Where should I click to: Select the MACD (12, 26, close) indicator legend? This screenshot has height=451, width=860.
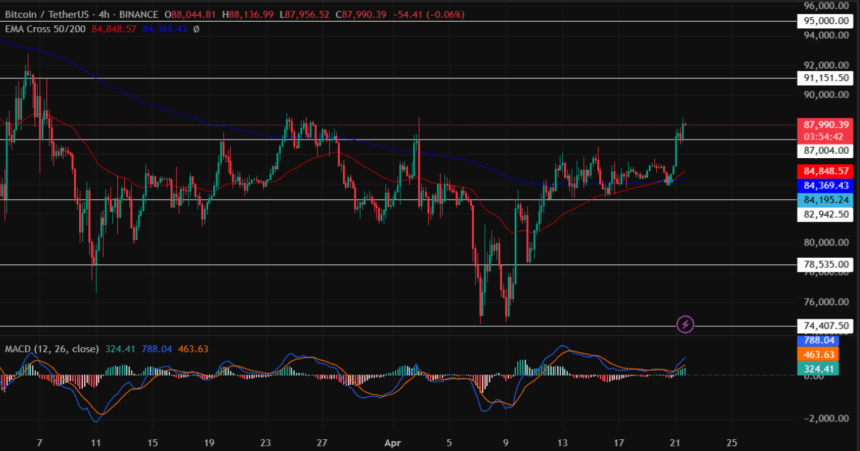click(x=52, y=349)
